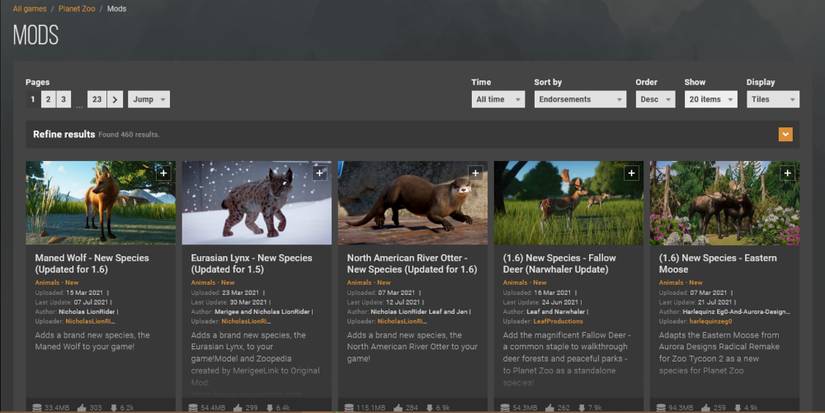Click plus icon on Eastern Moose thumbnail
Viewport: 825px width, 413px height.
787,173
